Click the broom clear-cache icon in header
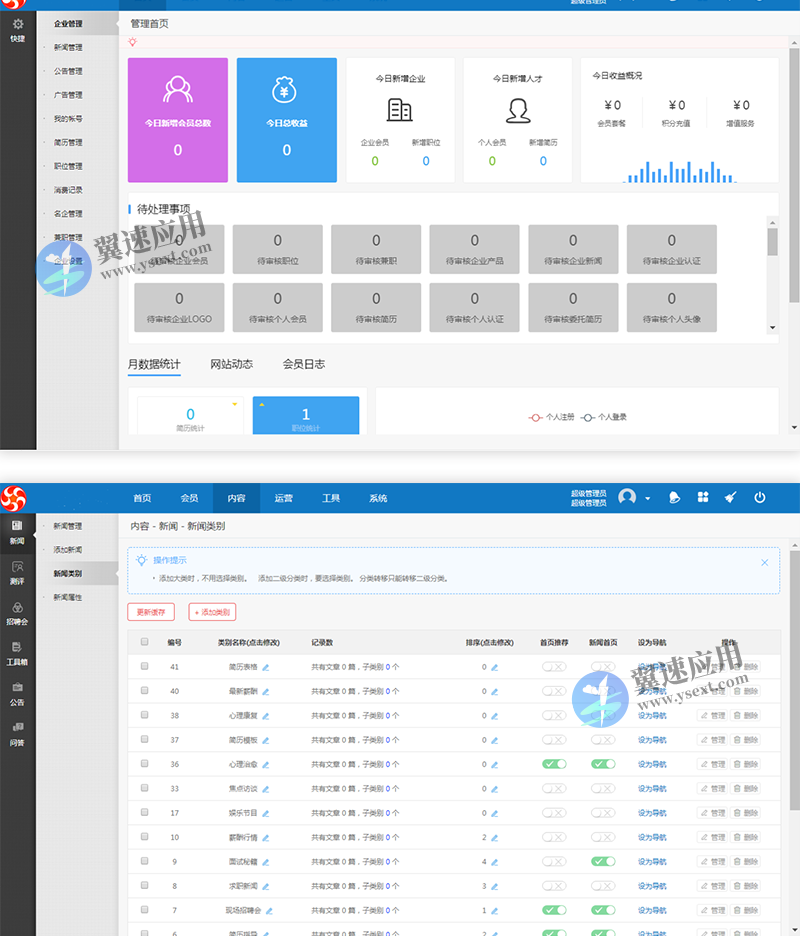The width and height of the screenshot is (800, 936). [x=731, y=497]
